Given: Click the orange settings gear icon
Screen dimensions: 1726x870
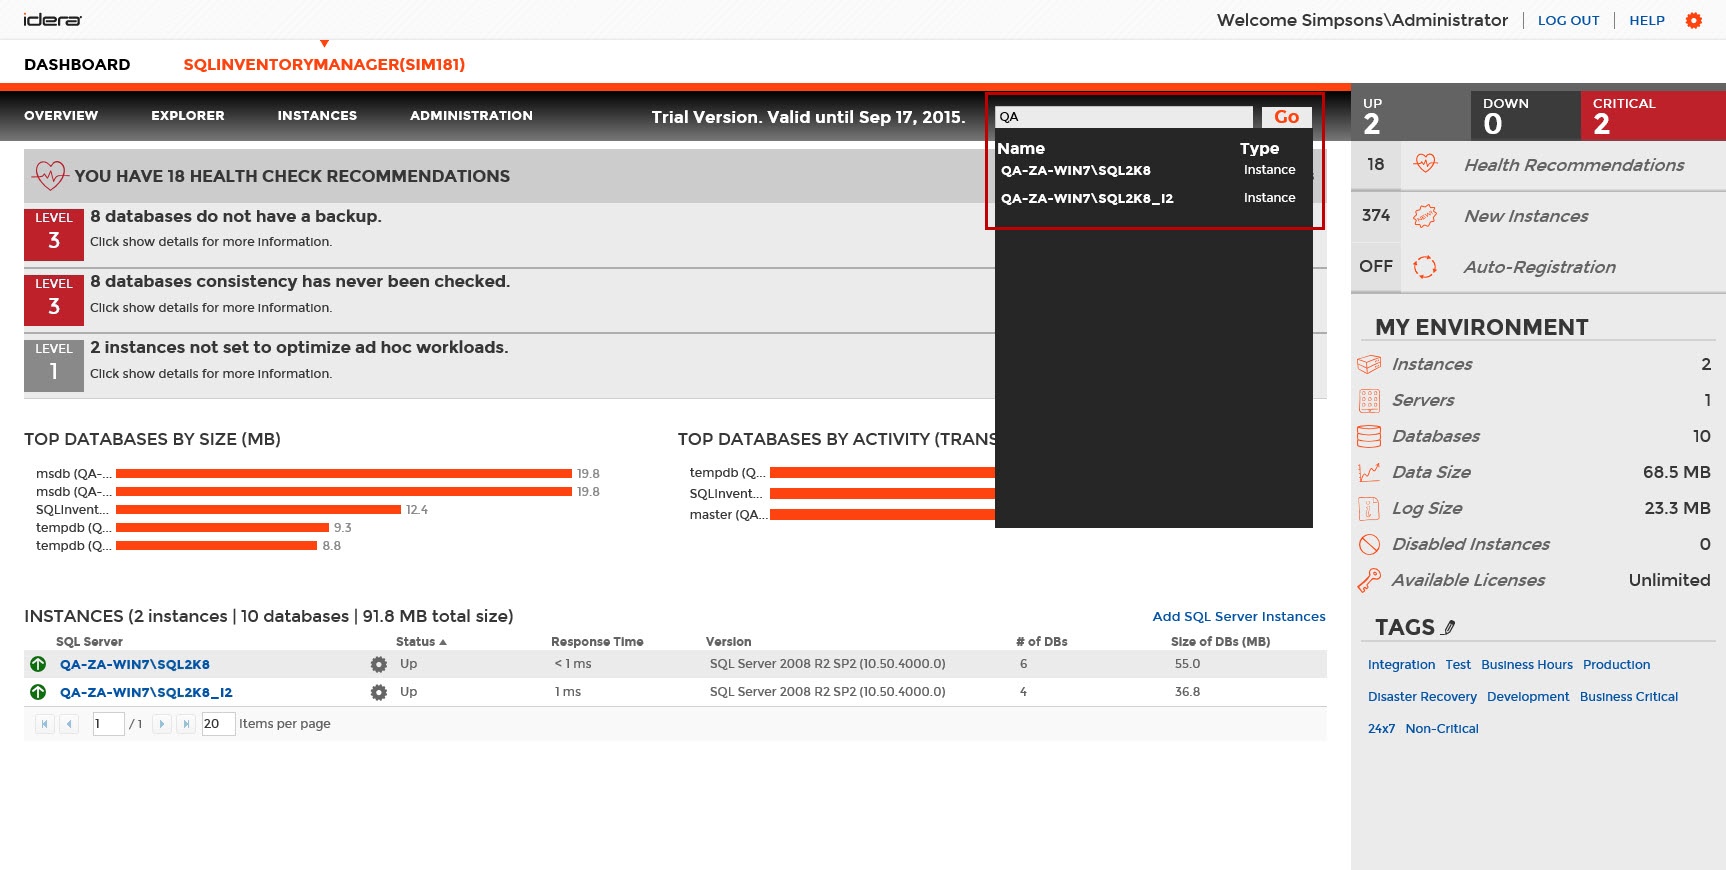Looking at the screenshot, I should click(x=1693, y=20).
